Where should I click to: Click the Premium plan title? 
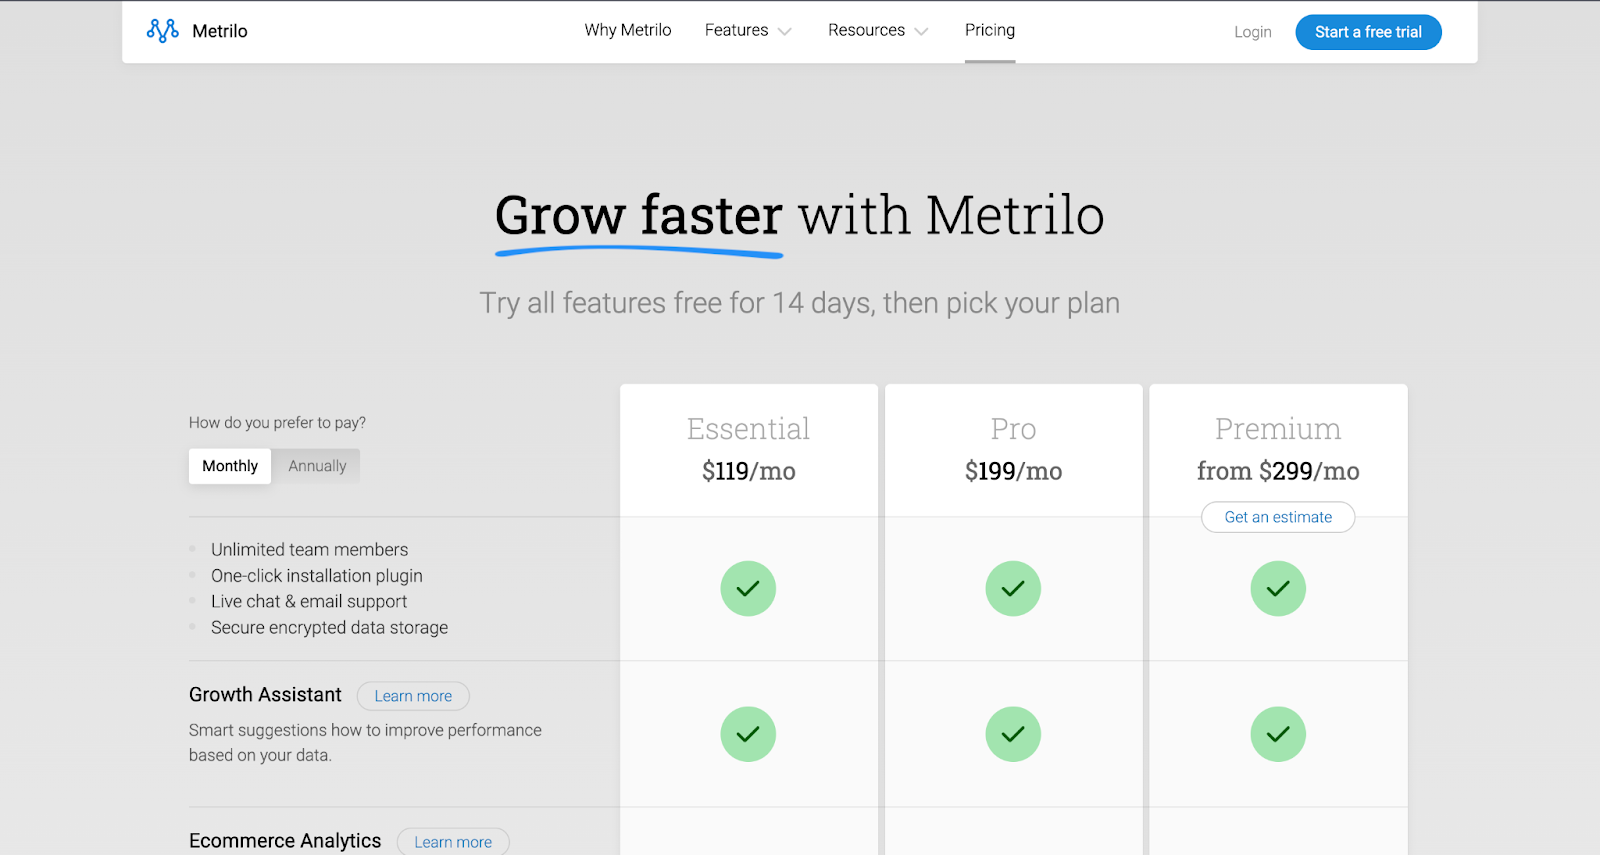tap(1278, 429)
